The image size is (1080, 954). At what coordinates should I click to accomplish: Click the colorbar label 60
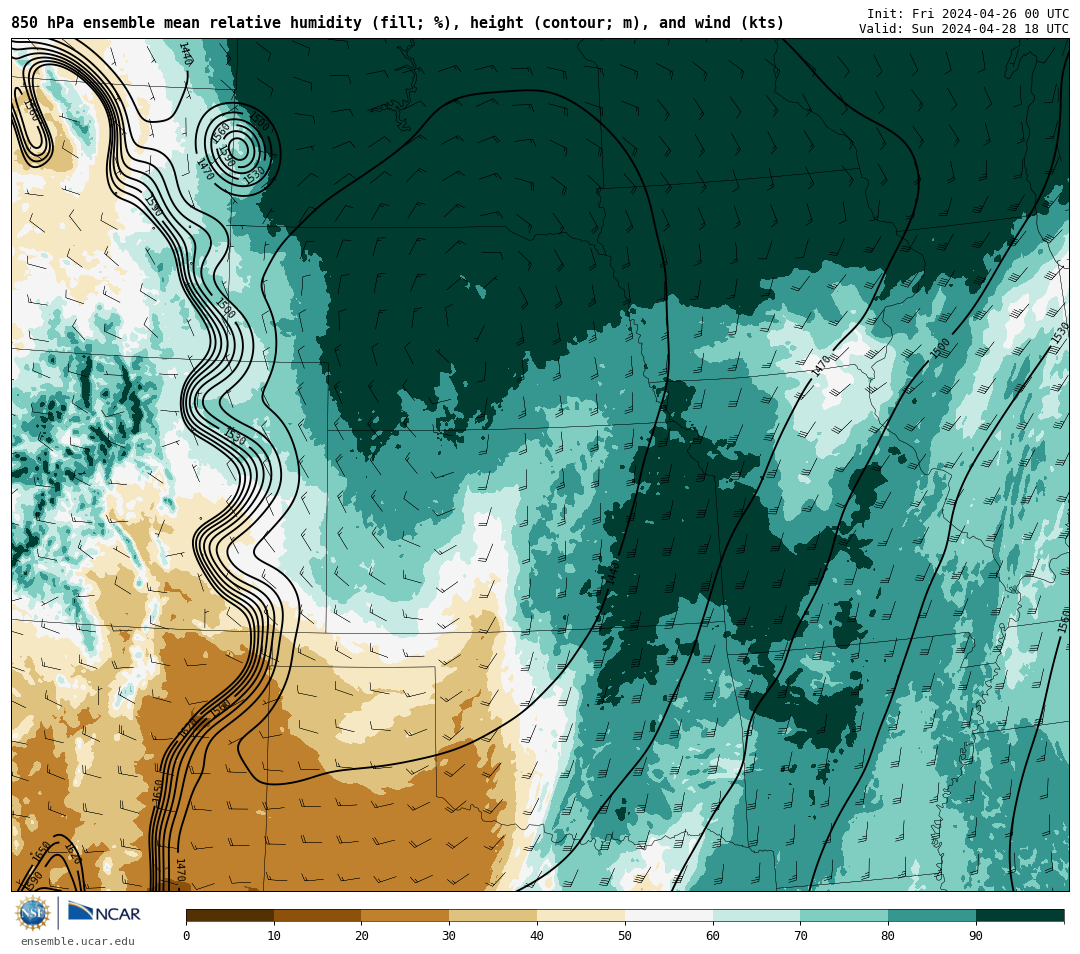coord(713,935)
